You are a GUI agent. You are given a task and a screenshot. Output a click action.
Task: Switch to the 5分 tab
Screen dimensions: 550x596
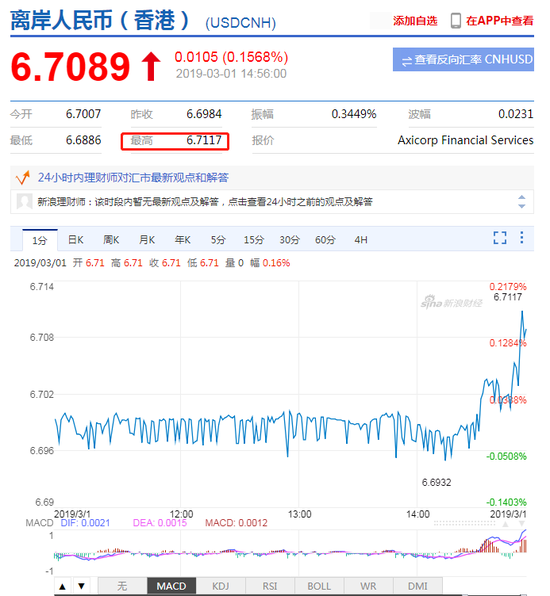pos(218,240)
